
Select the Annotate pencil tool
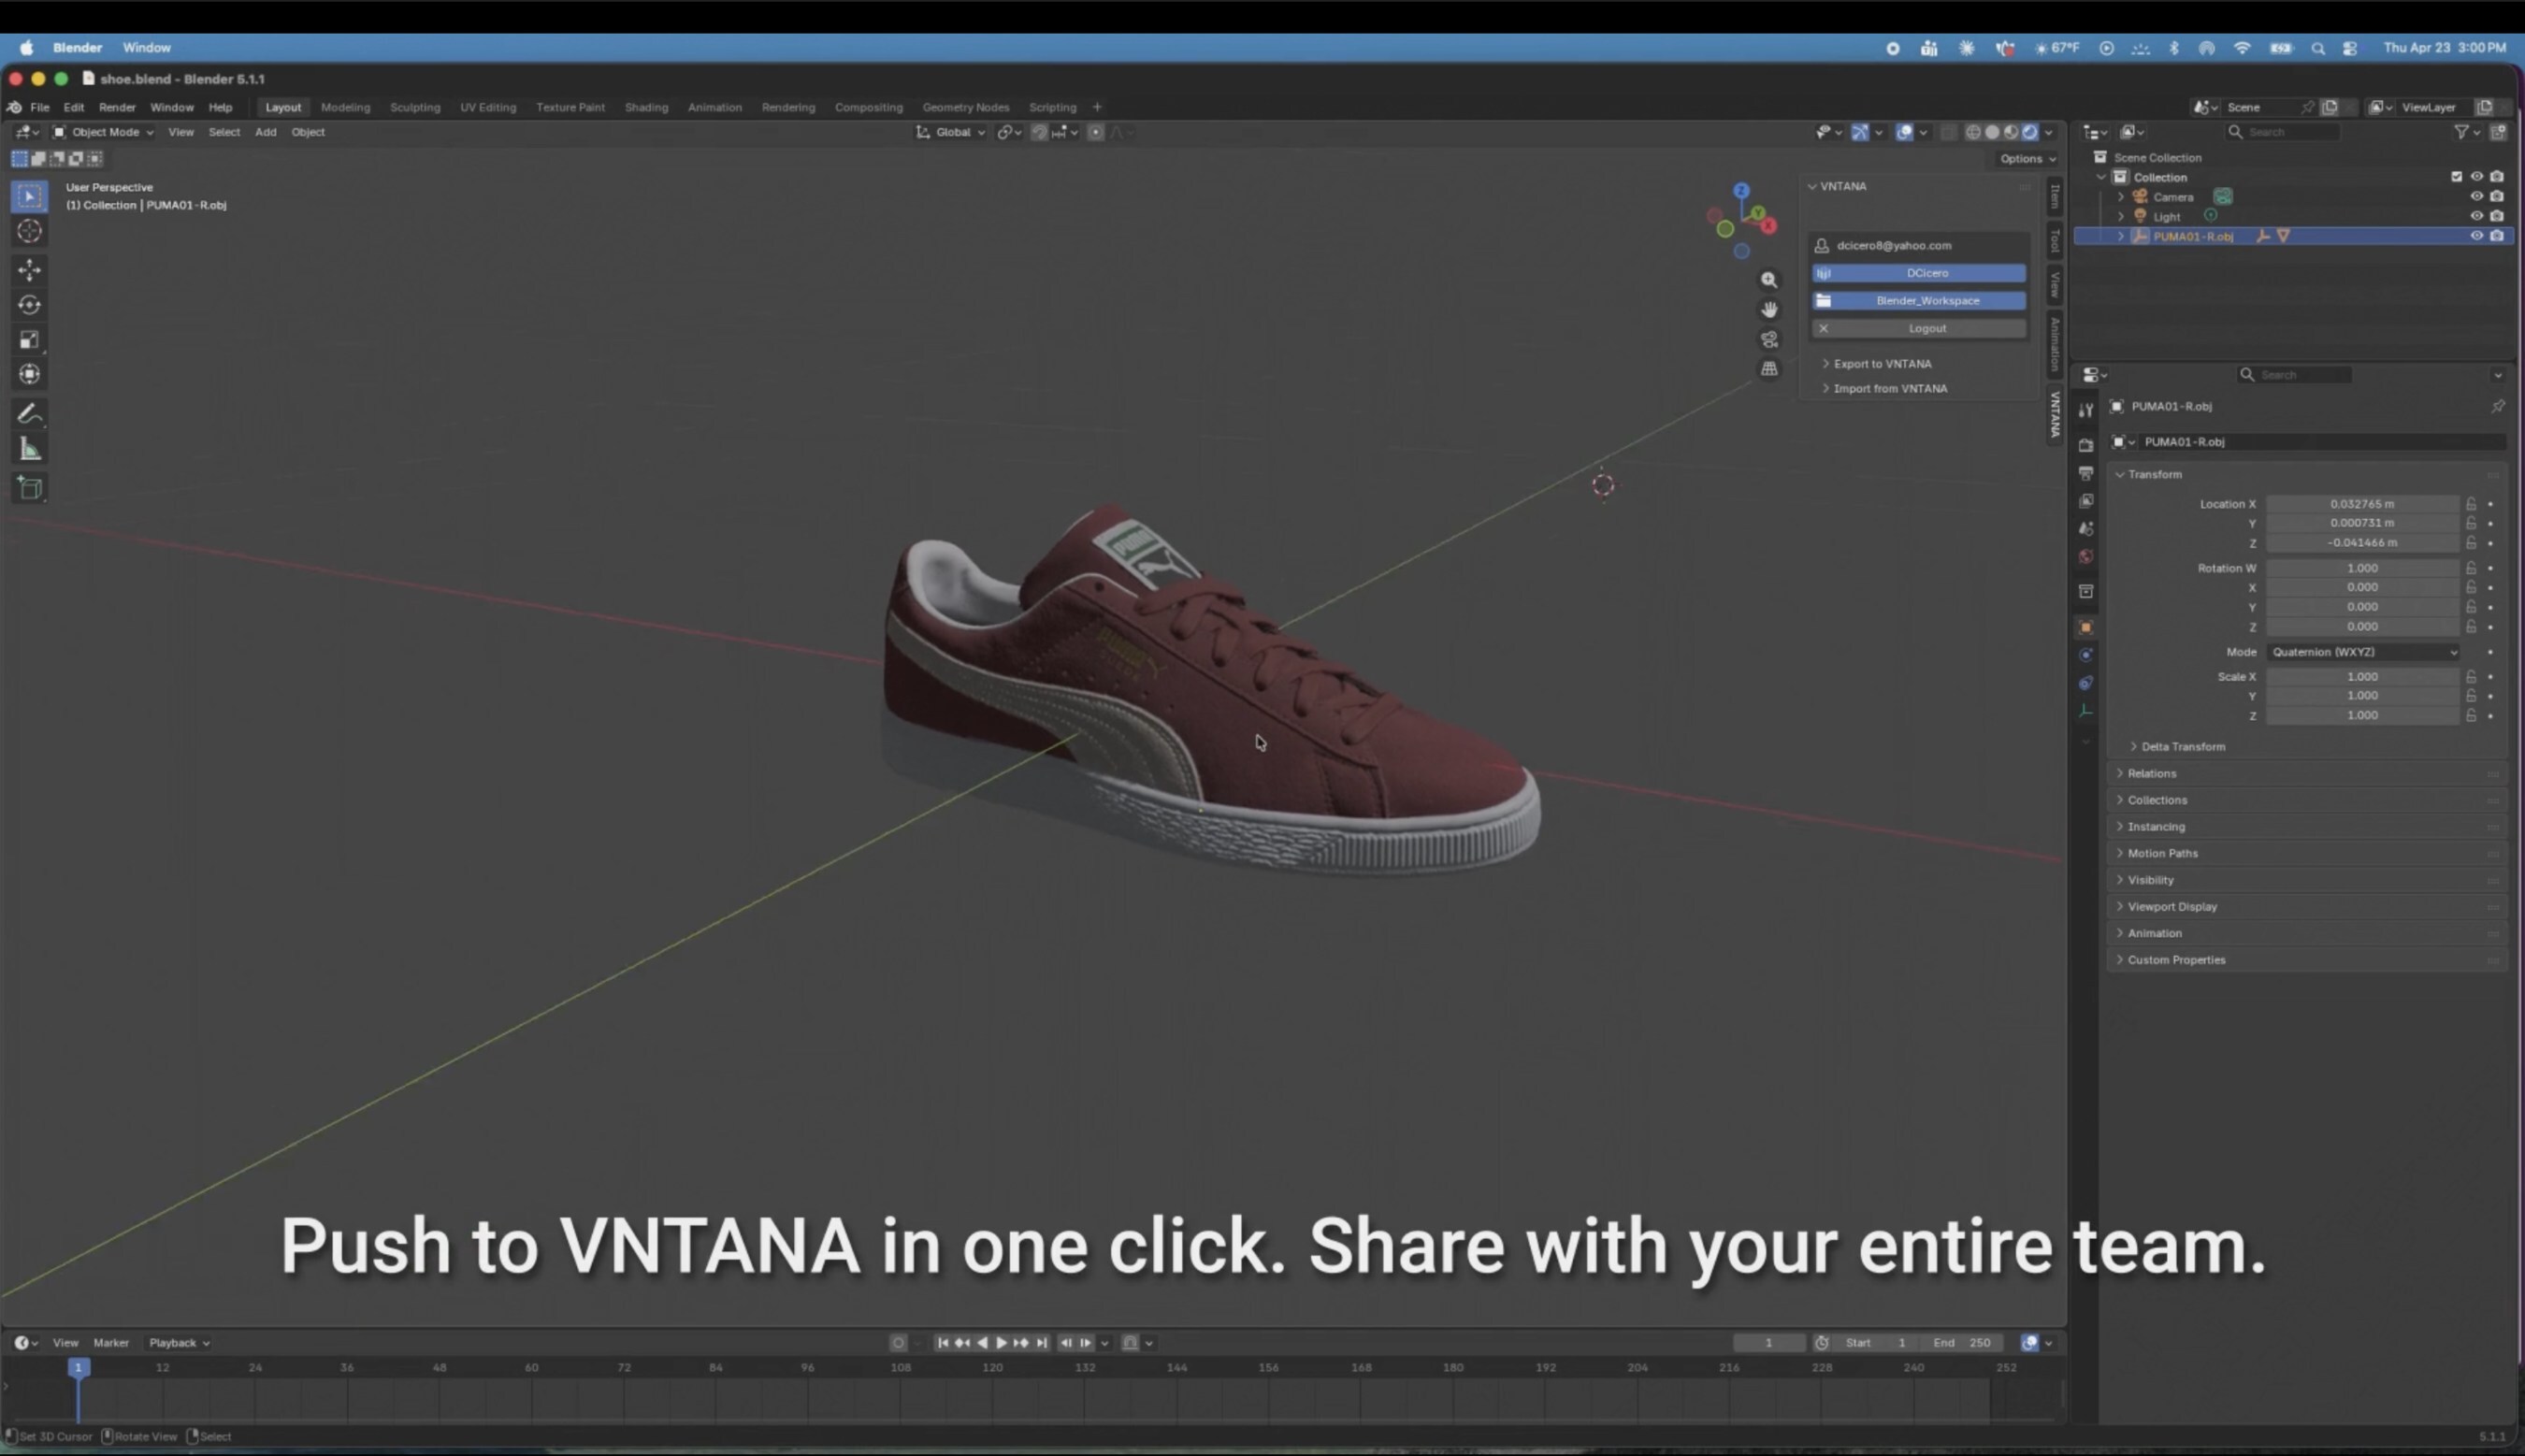click(29, 414)
